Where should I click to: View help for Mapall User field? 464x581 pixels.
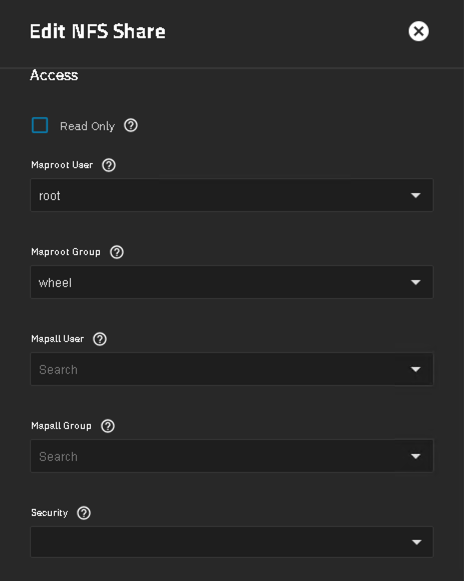click(100, 339)
